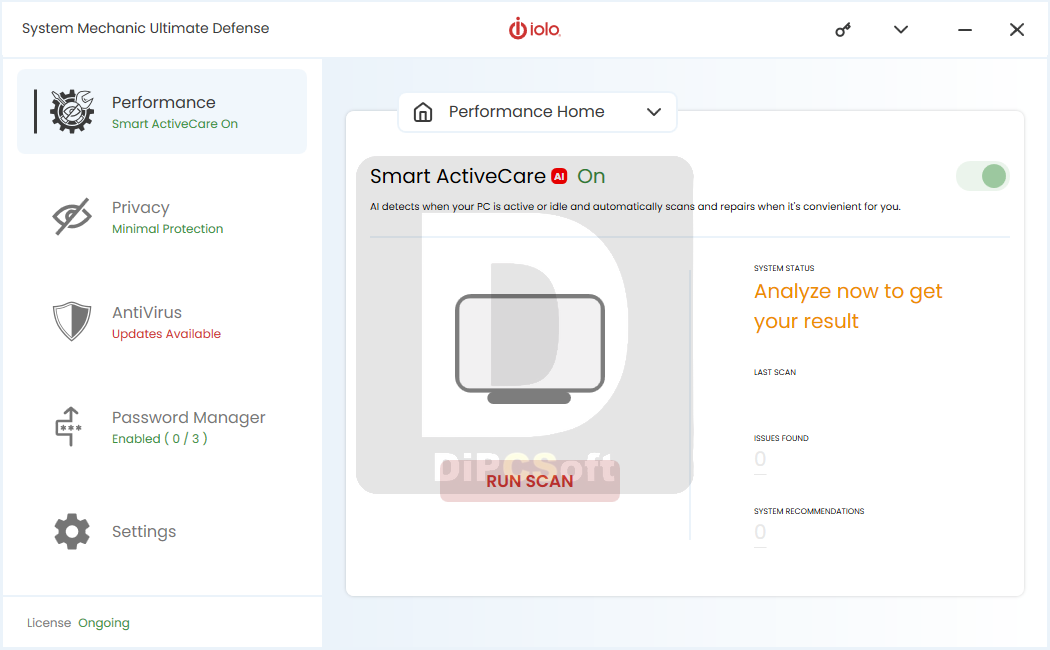Switch to the Privacy section label
Screen dimensions: 1050x650
141,208
